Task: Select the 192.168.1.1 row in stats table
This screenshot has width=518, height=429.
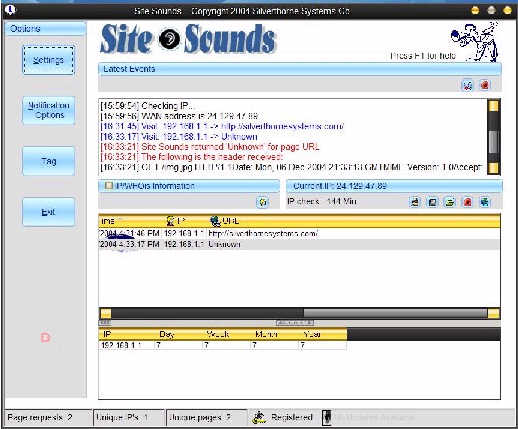Action: pyautogui.click(x=223, y=345)
